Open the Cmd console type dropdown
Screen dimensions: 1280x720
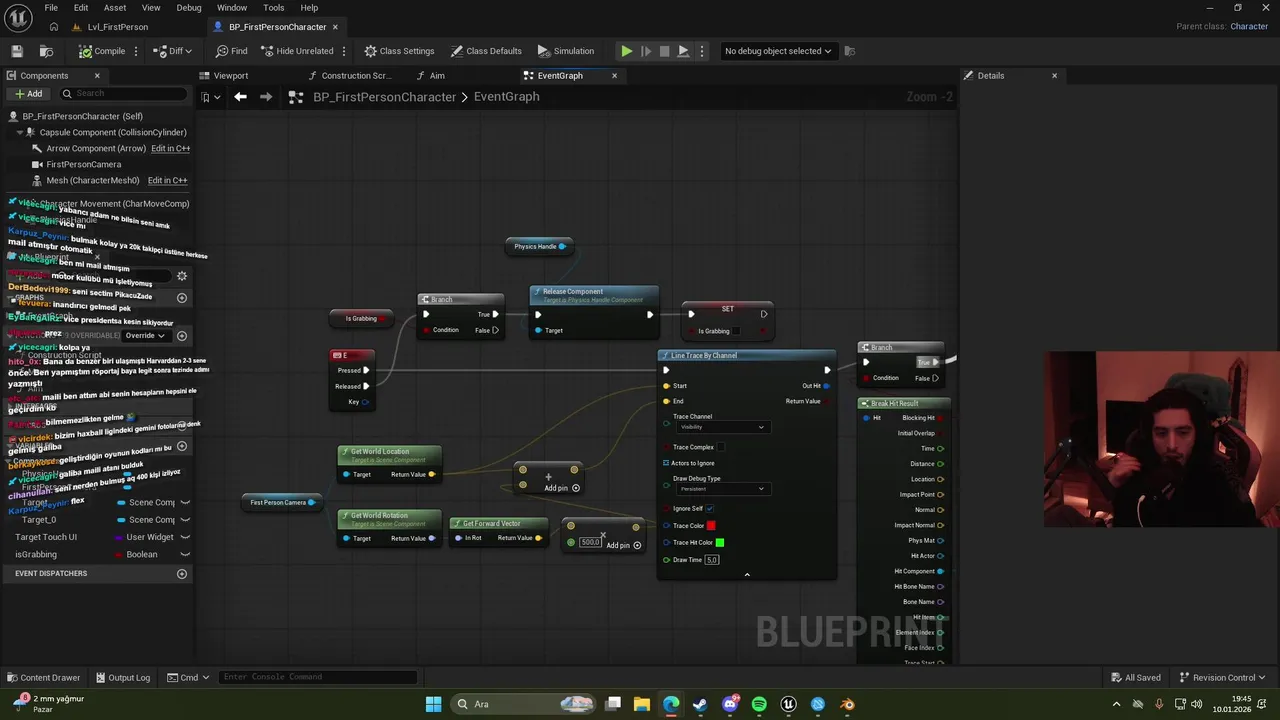click(x=188, y=678)
